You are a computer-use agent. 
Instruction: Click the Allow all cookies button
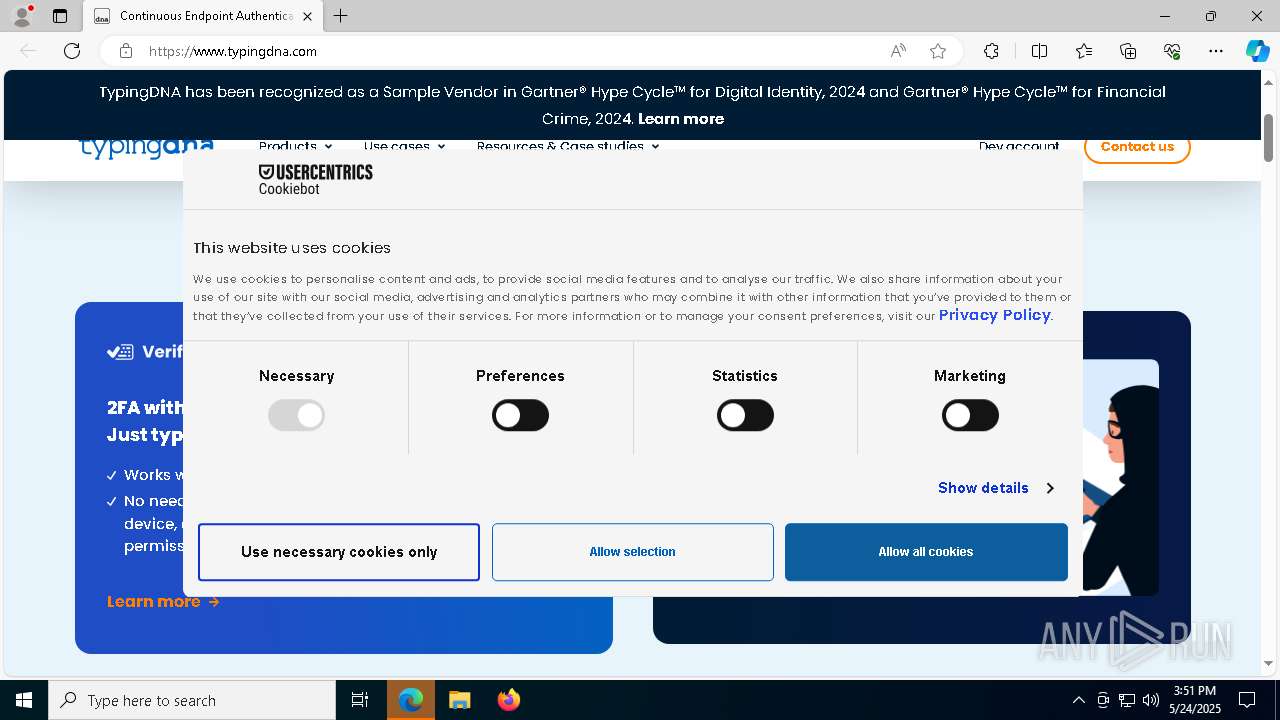[x=926, y=552]
